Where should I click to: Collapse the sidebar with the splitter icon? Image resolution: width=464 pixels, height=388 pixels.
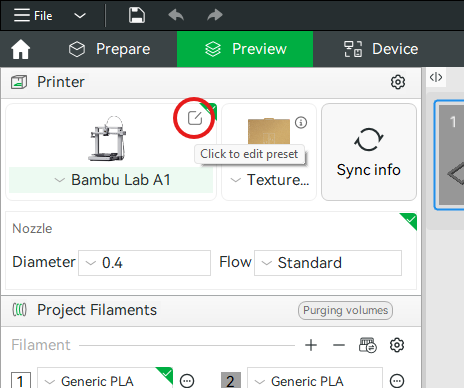[x=436, y=77]
